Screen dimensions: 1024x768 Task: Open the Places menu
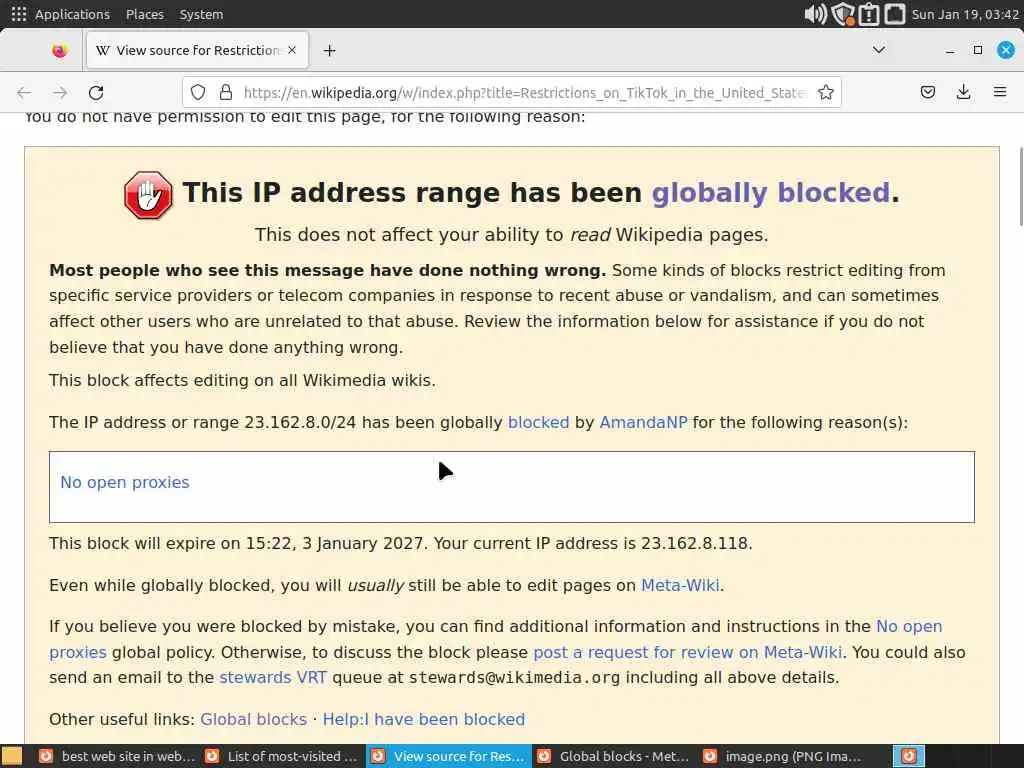145,14
